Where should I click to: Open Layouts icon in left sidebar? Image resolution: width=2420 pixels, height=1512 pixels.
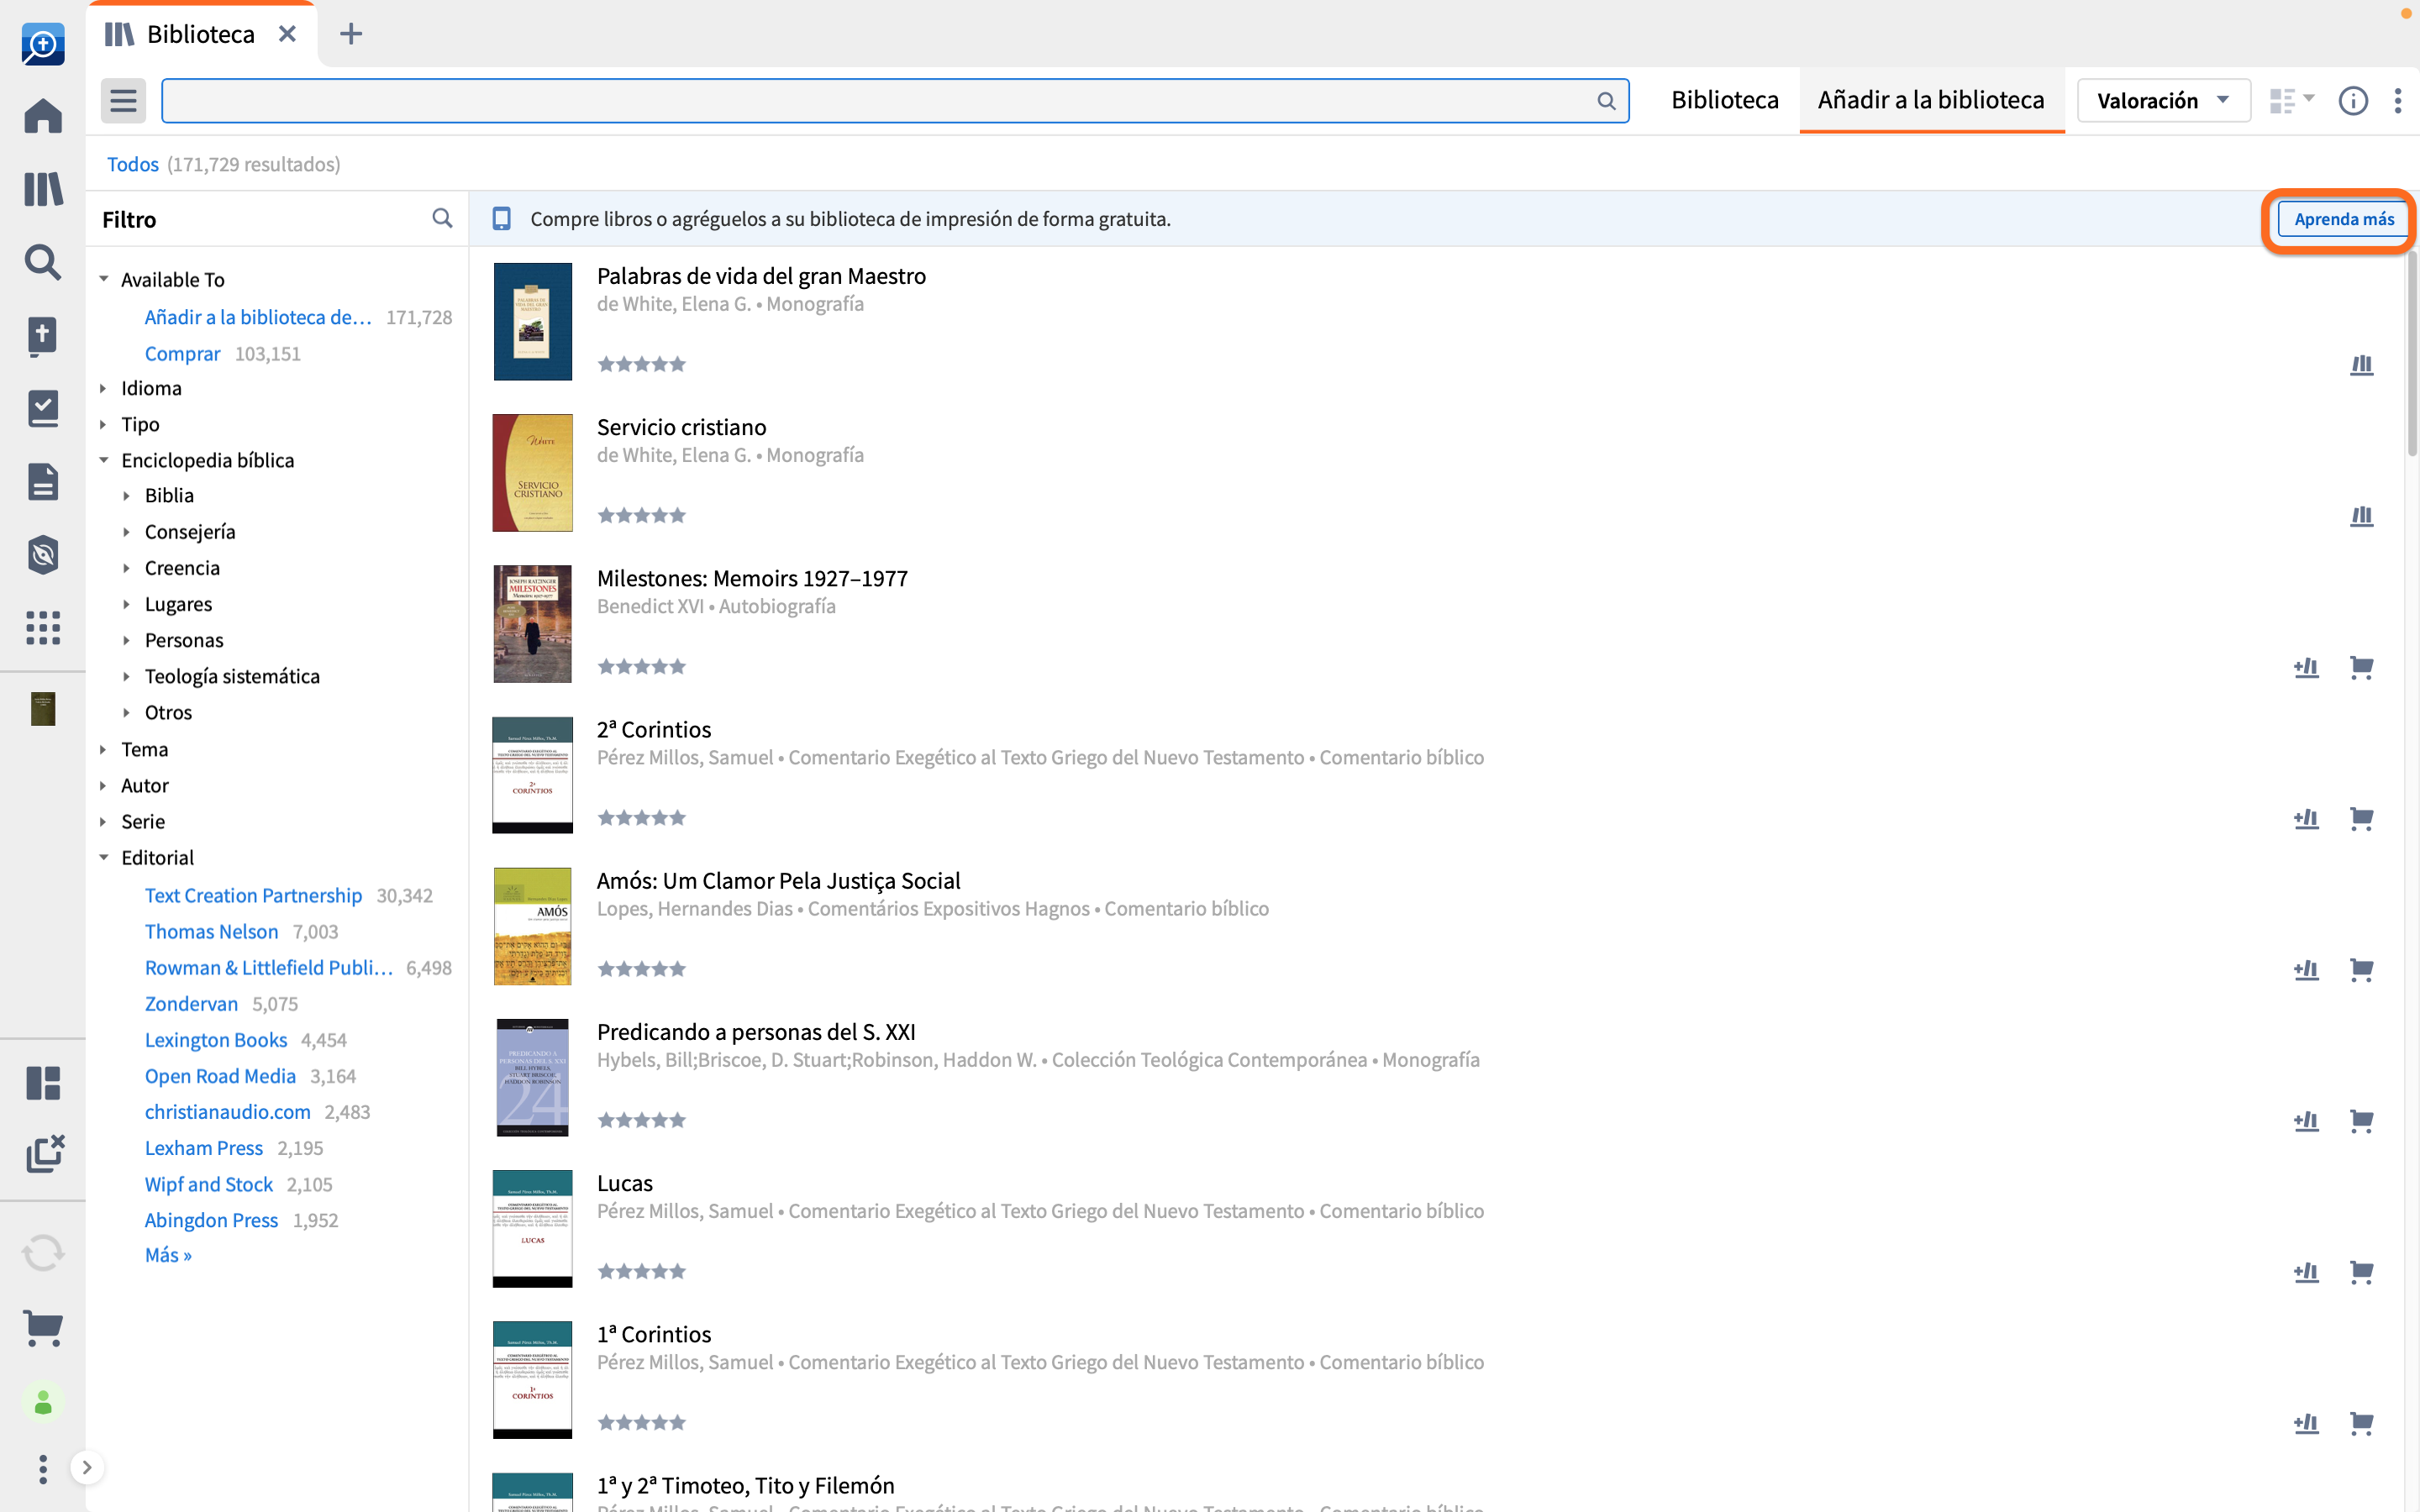click(x=43, y=1082)
